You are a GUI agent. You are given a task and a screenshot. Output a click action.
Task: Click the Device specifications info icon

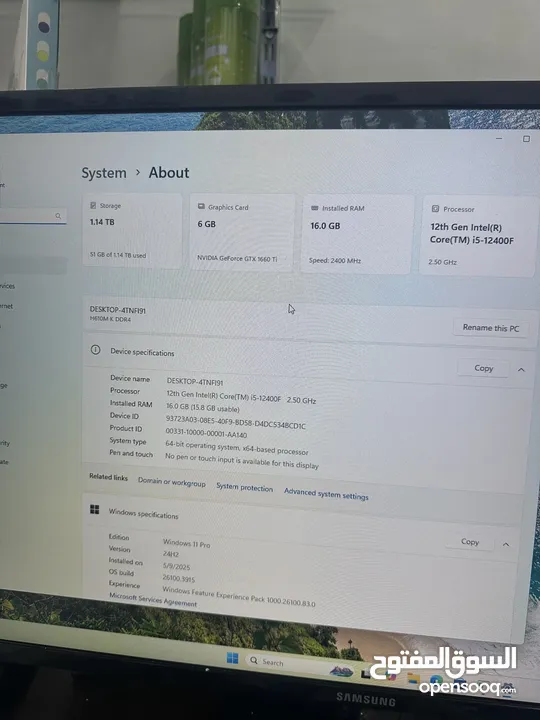[96, 350]
